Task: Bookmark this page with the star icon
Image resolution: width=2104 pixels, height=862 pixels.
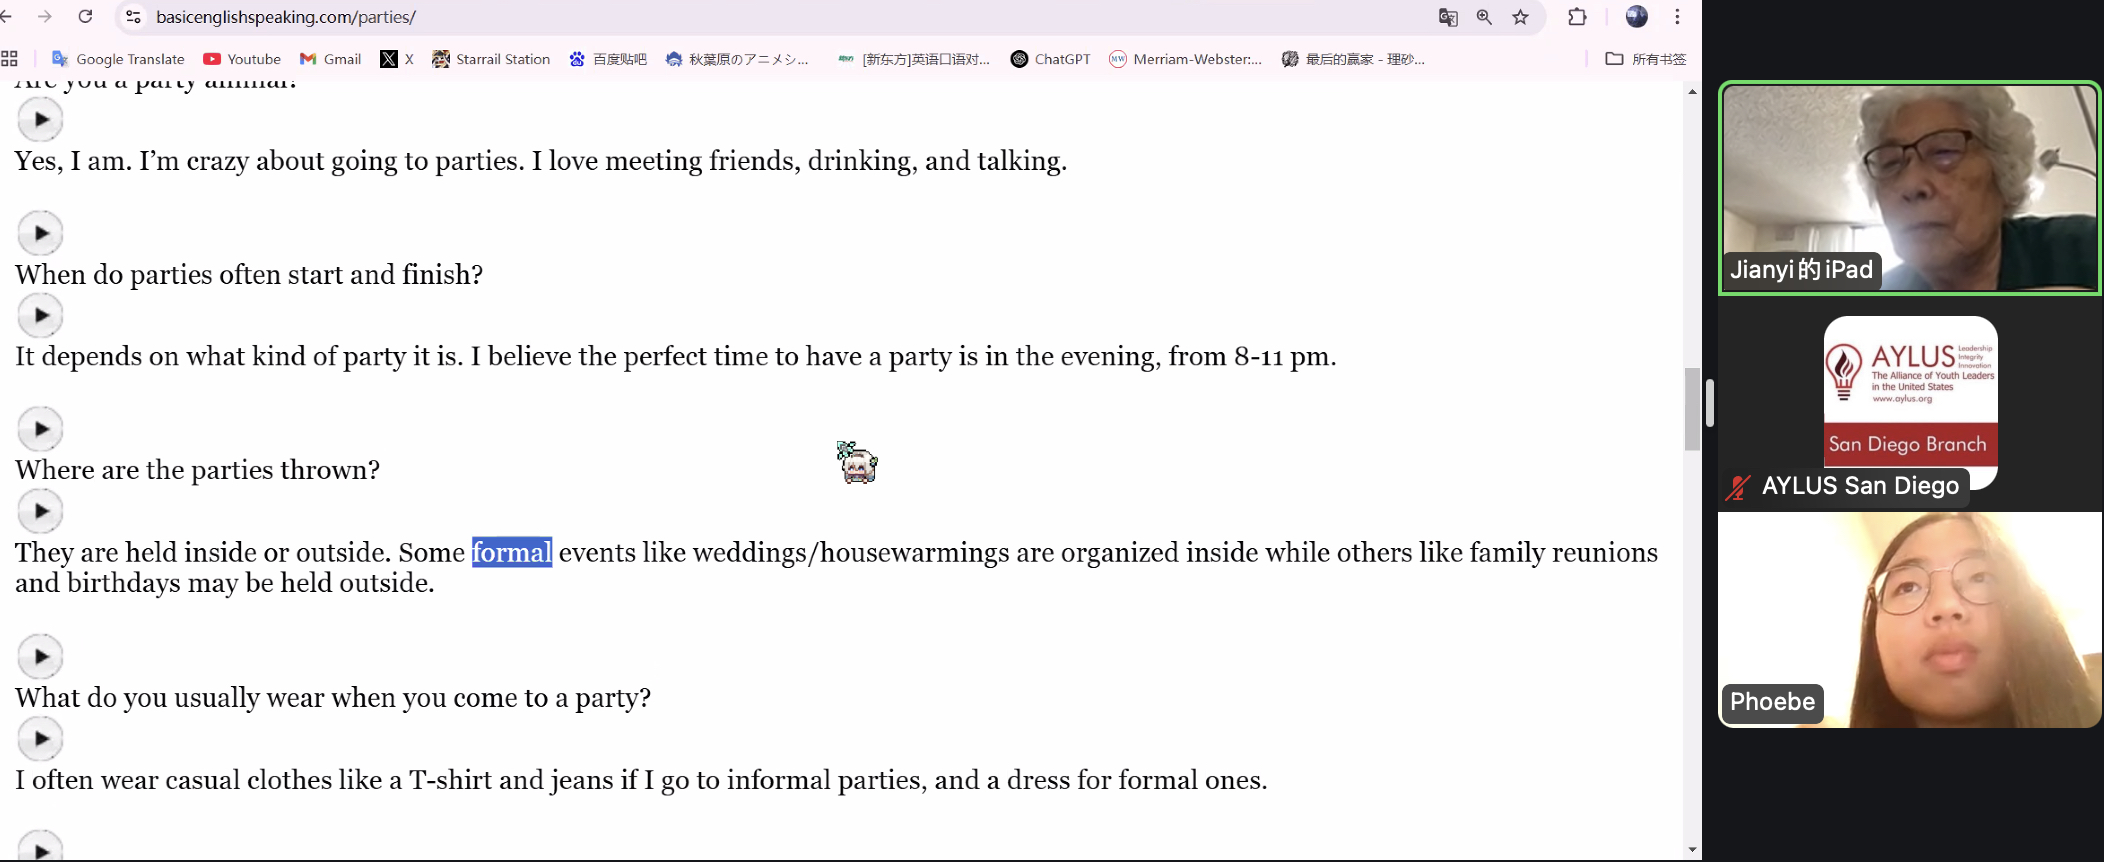Action: coord(1520,17)
